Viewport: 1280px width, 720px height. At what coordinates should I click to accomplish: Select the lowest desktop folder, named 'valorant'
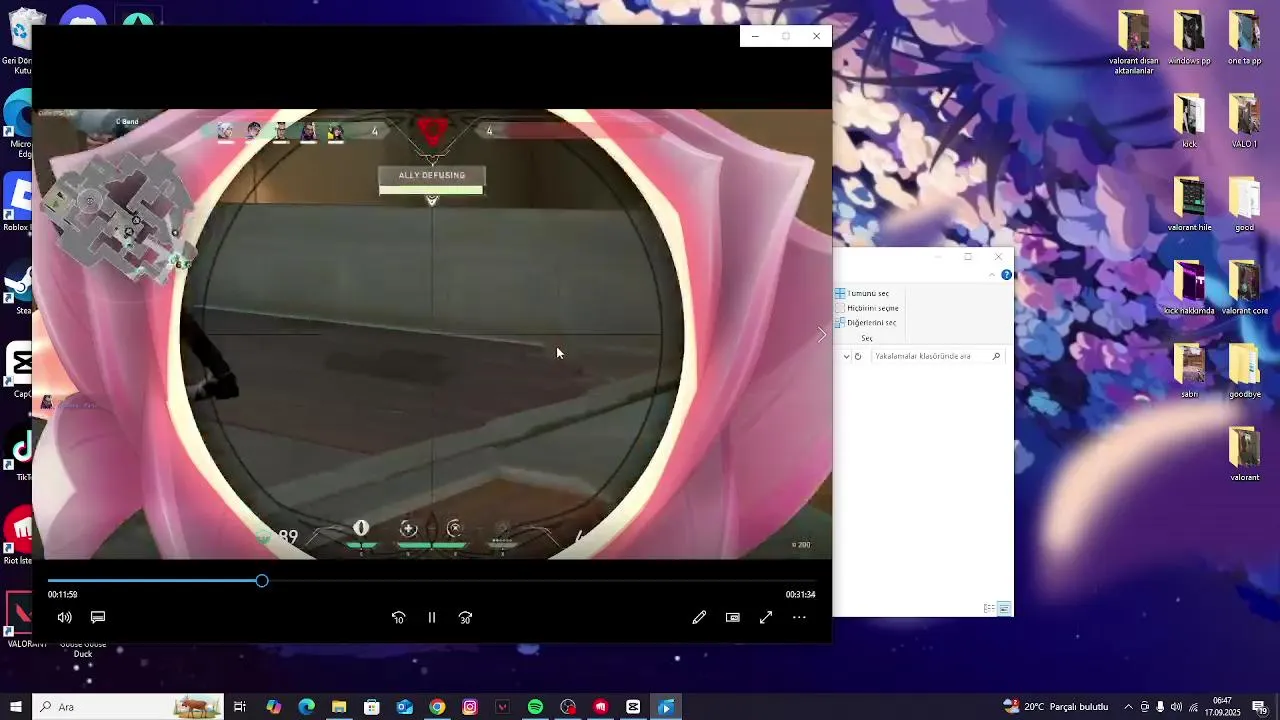1244,454
